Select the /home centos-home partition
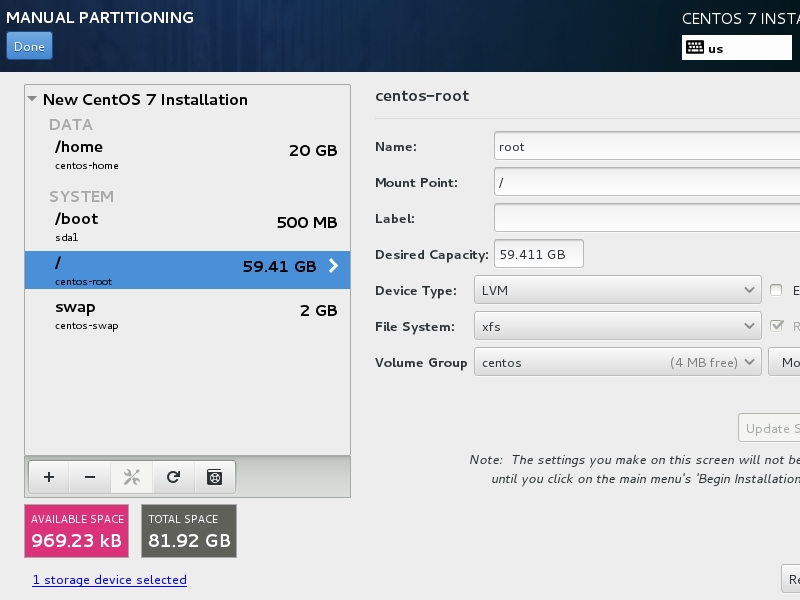This screenshot has height=600, width=800. (x=187, y=155)
